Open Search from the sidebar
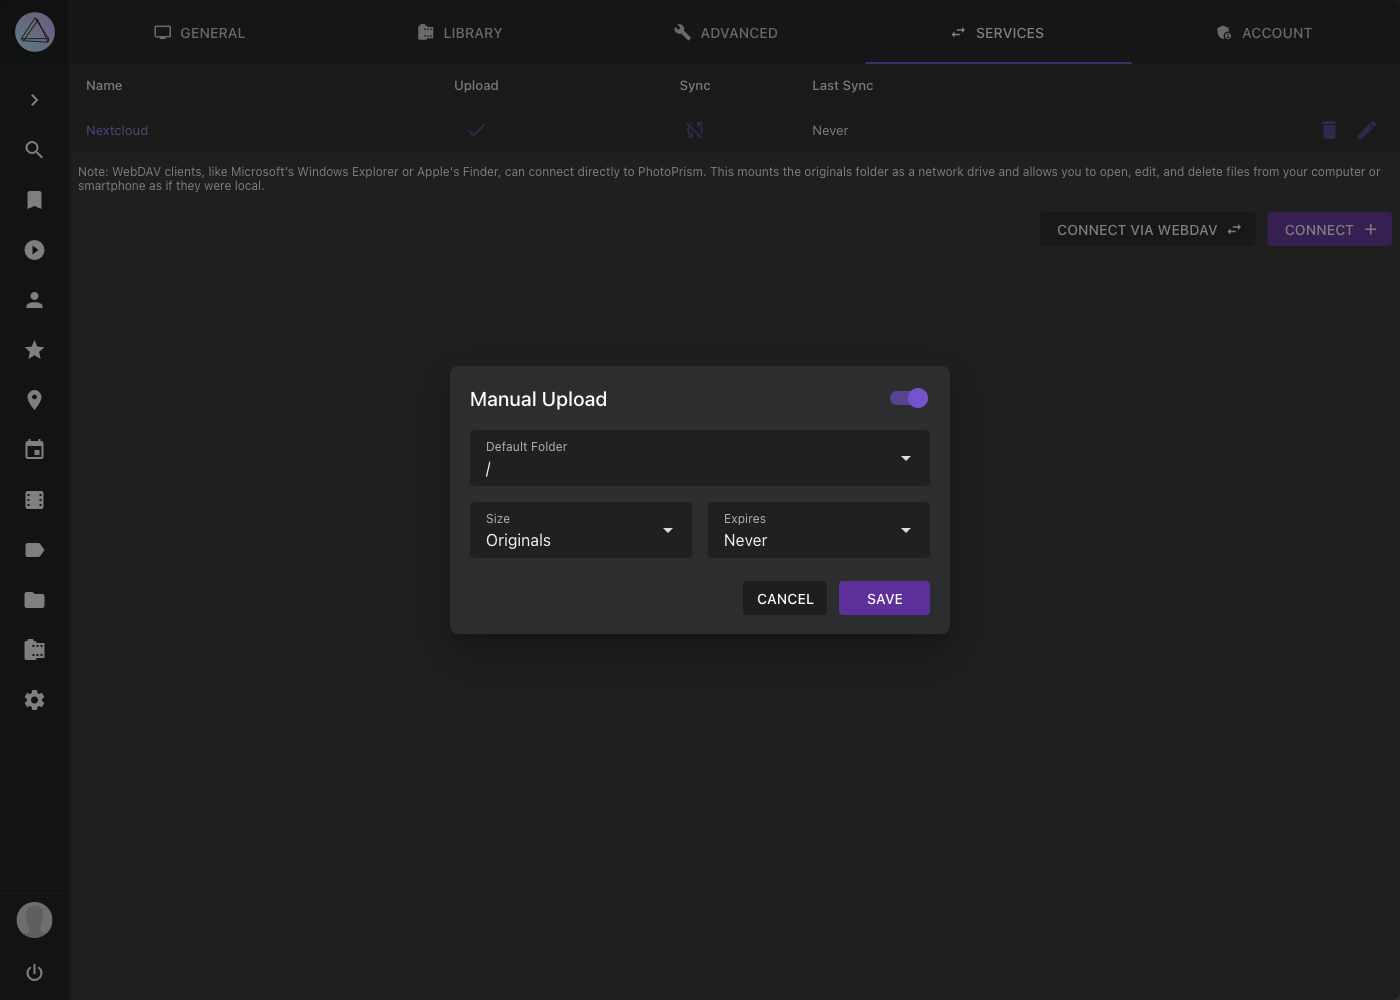Viewport: 1400px width, 1000px height. click(x=34, y=149)
